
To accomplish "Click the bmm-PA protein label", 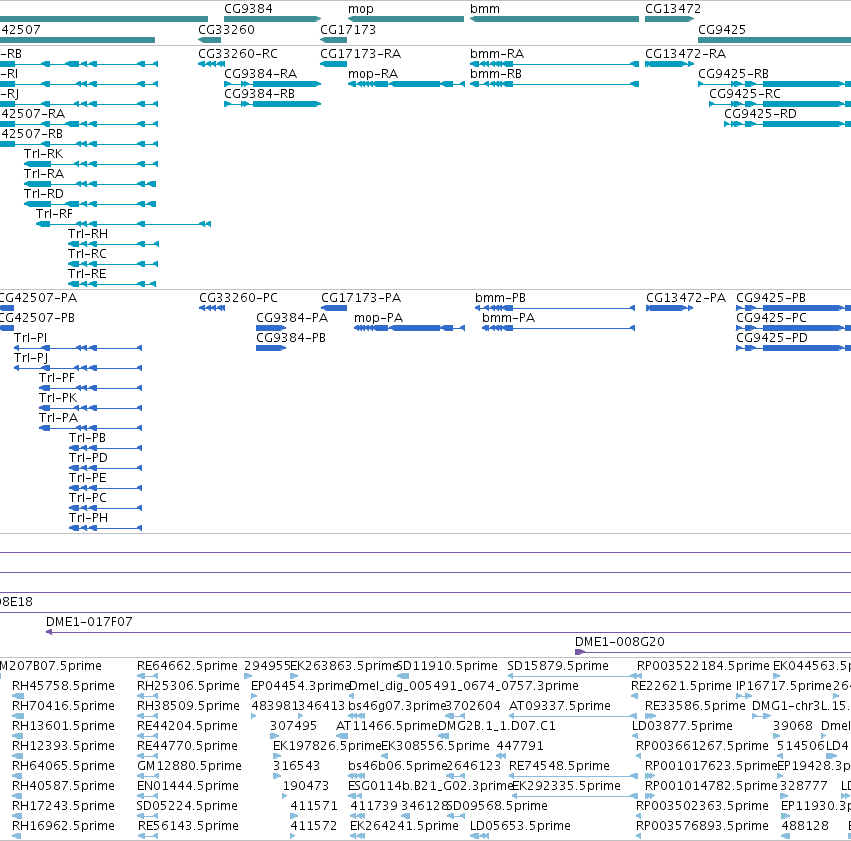I will click(509, 318).
